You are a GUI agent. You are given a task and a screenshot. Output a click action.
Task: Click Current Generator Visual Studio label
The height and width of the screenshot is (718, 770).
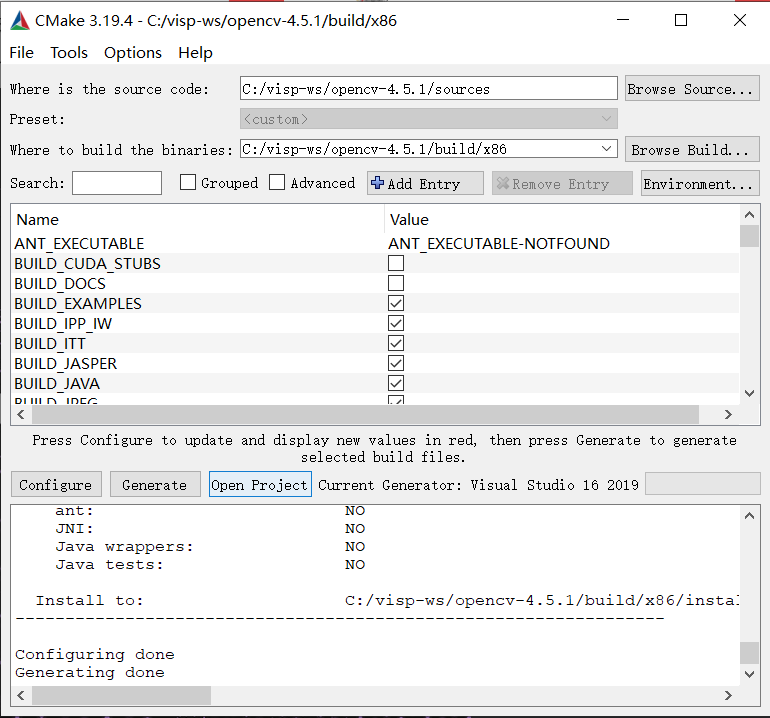pos(478,485)
